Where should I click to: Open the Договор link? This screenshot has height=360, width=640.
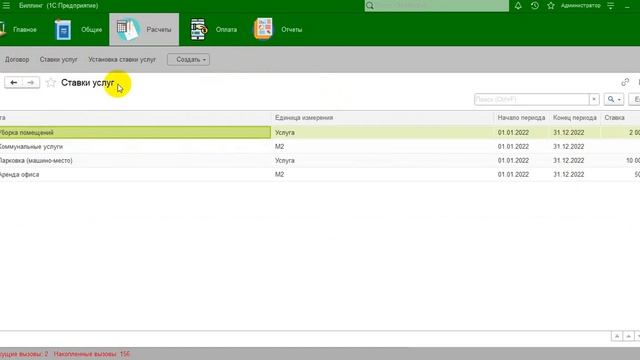17,60
